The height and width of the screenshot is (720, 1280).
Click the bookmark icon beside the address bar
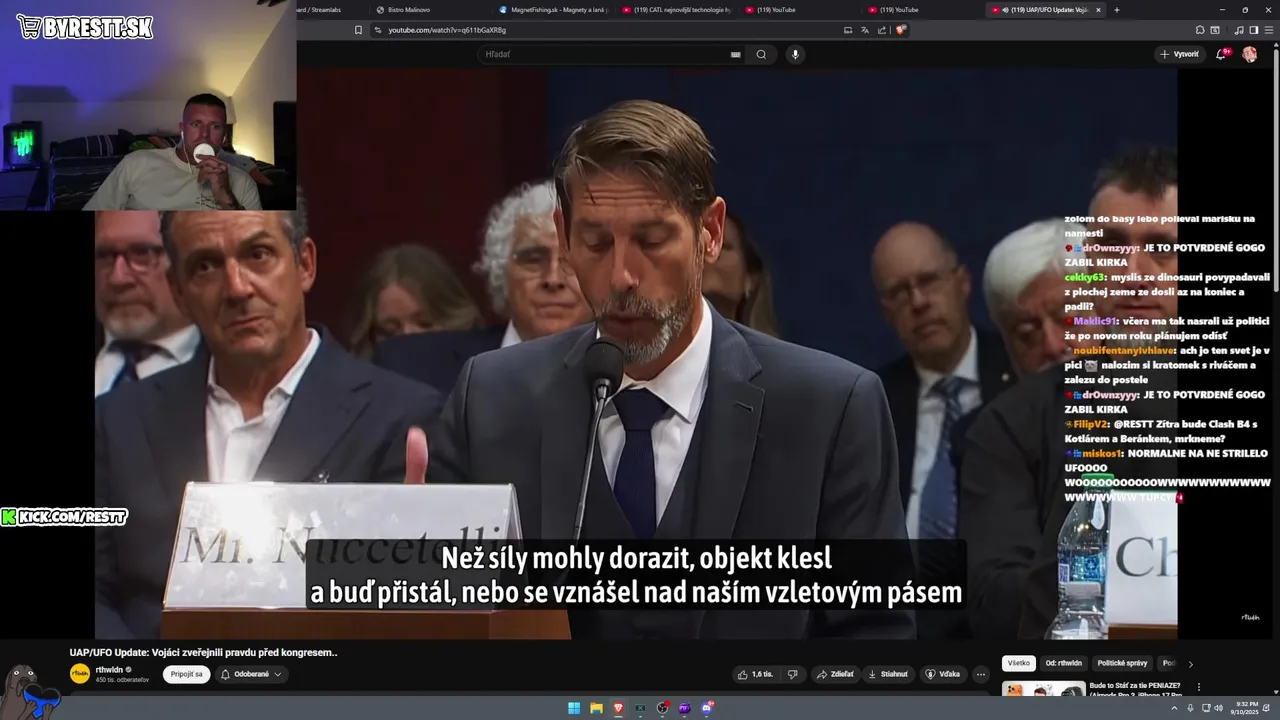coord(358,30)
